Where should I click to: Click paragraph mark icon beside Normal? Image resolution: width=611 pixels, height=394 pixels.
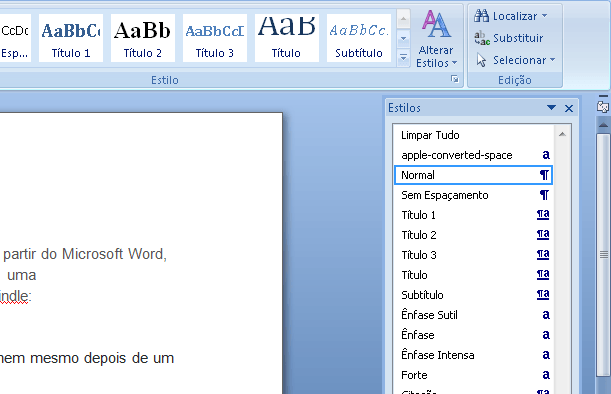point(544,175)
